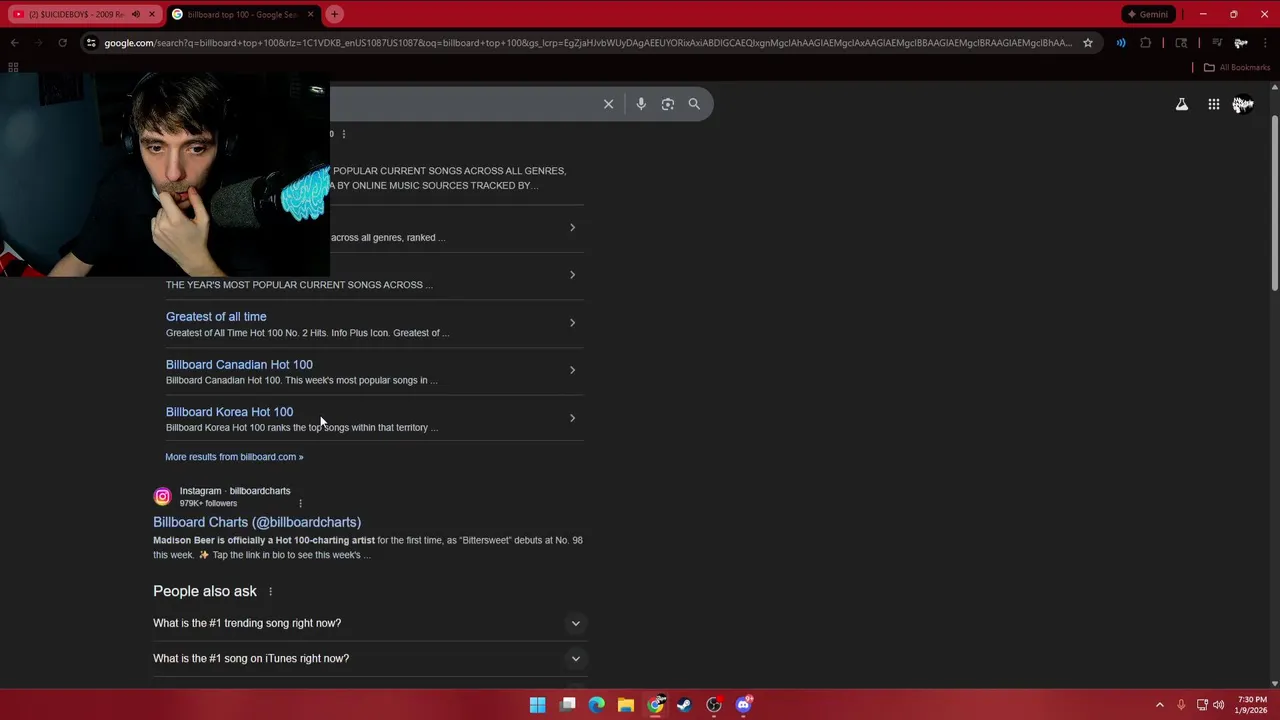1280x720 pixels.
Task: Open the Billboard Canadian Hot 100 link
Action: [x=239, y=365]
